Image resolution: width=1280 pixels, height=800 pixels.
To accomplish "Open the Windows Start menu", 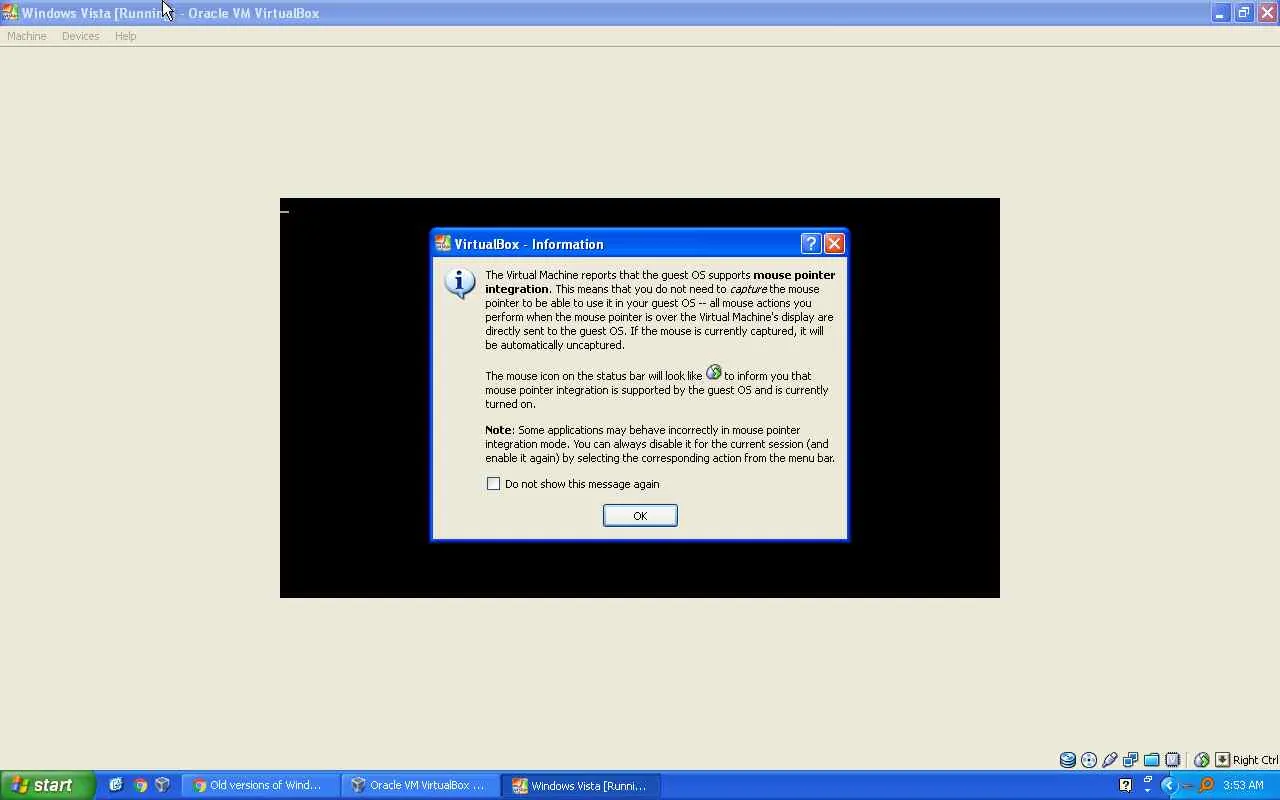I will click(x=47, y=785).
